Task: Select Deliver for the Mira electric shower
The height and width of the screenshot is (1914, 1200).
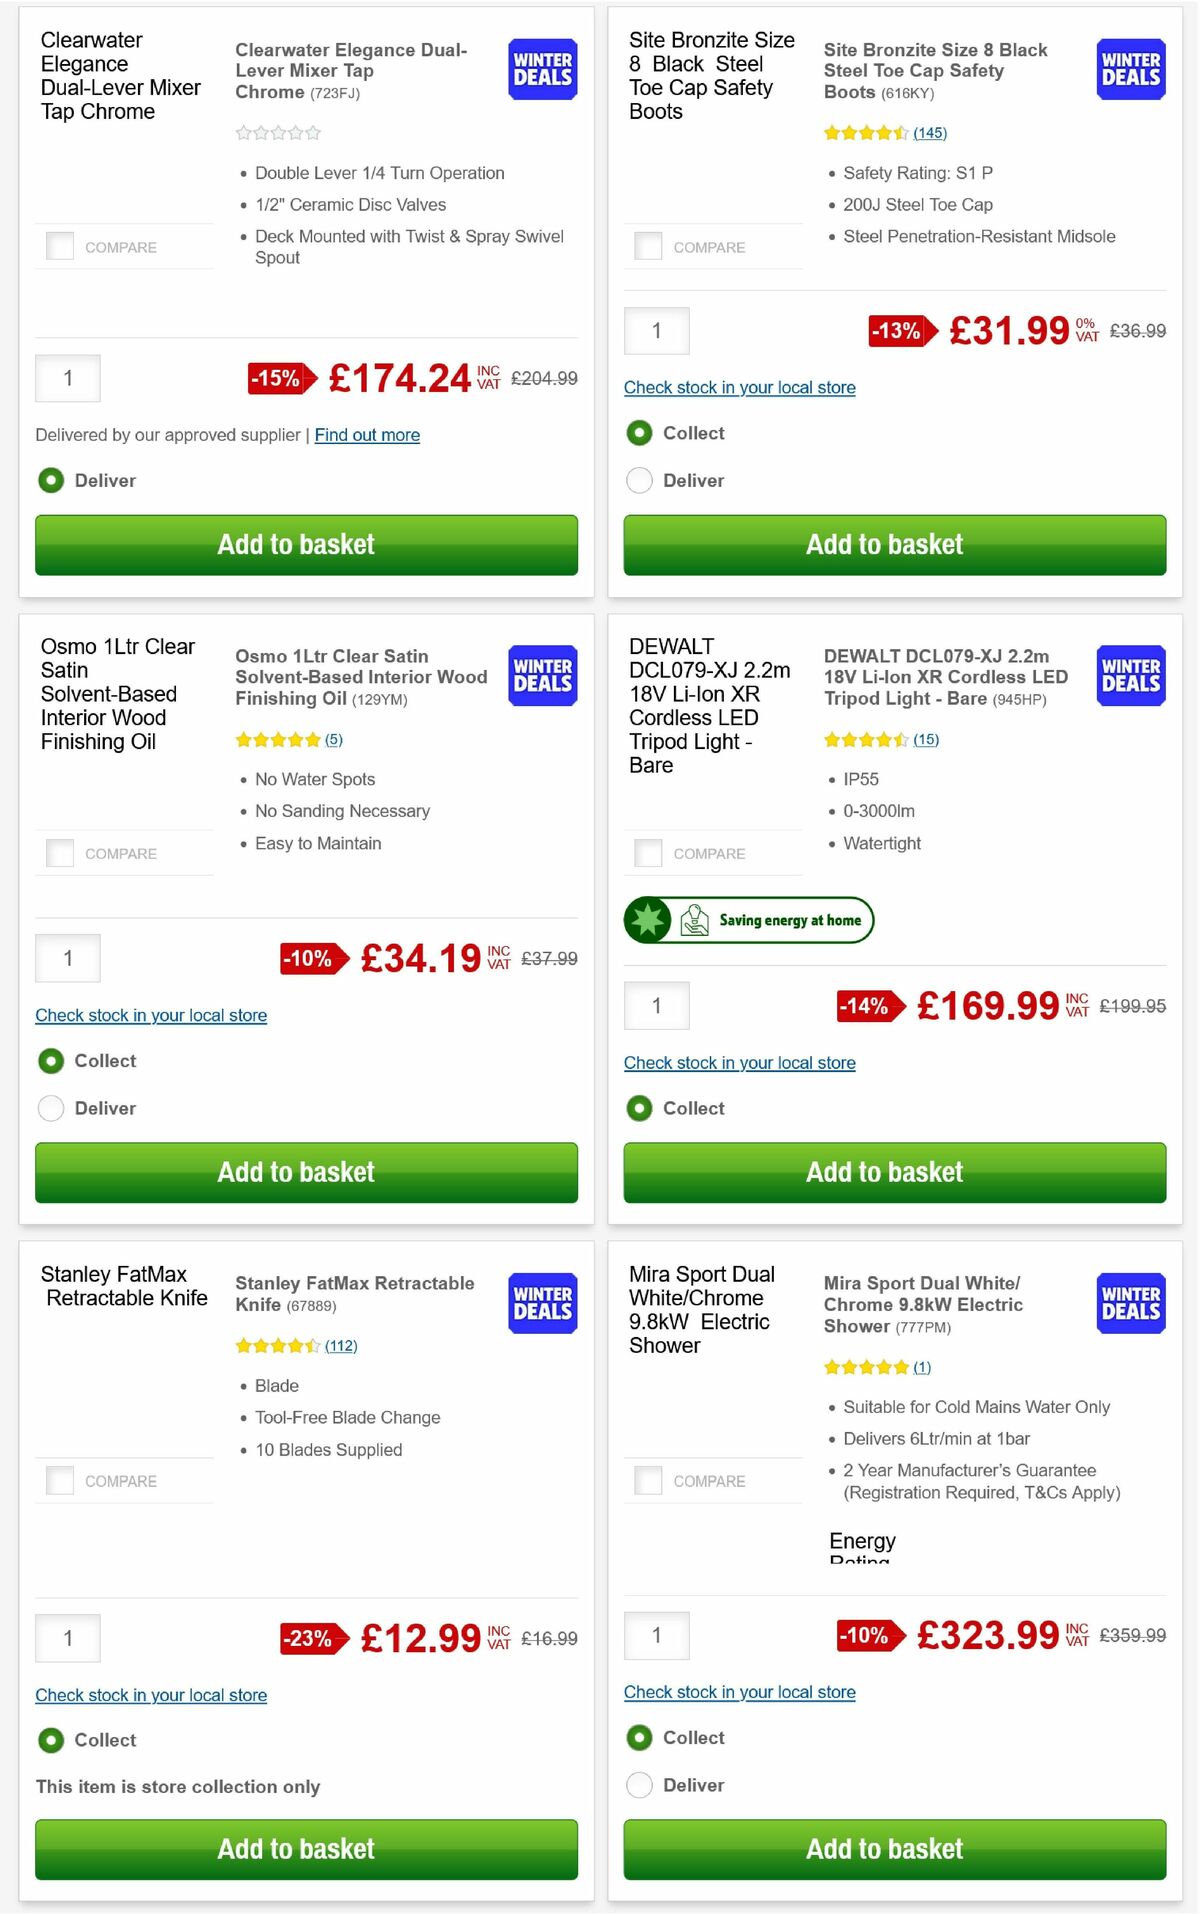Action: tap(639, 1785)
